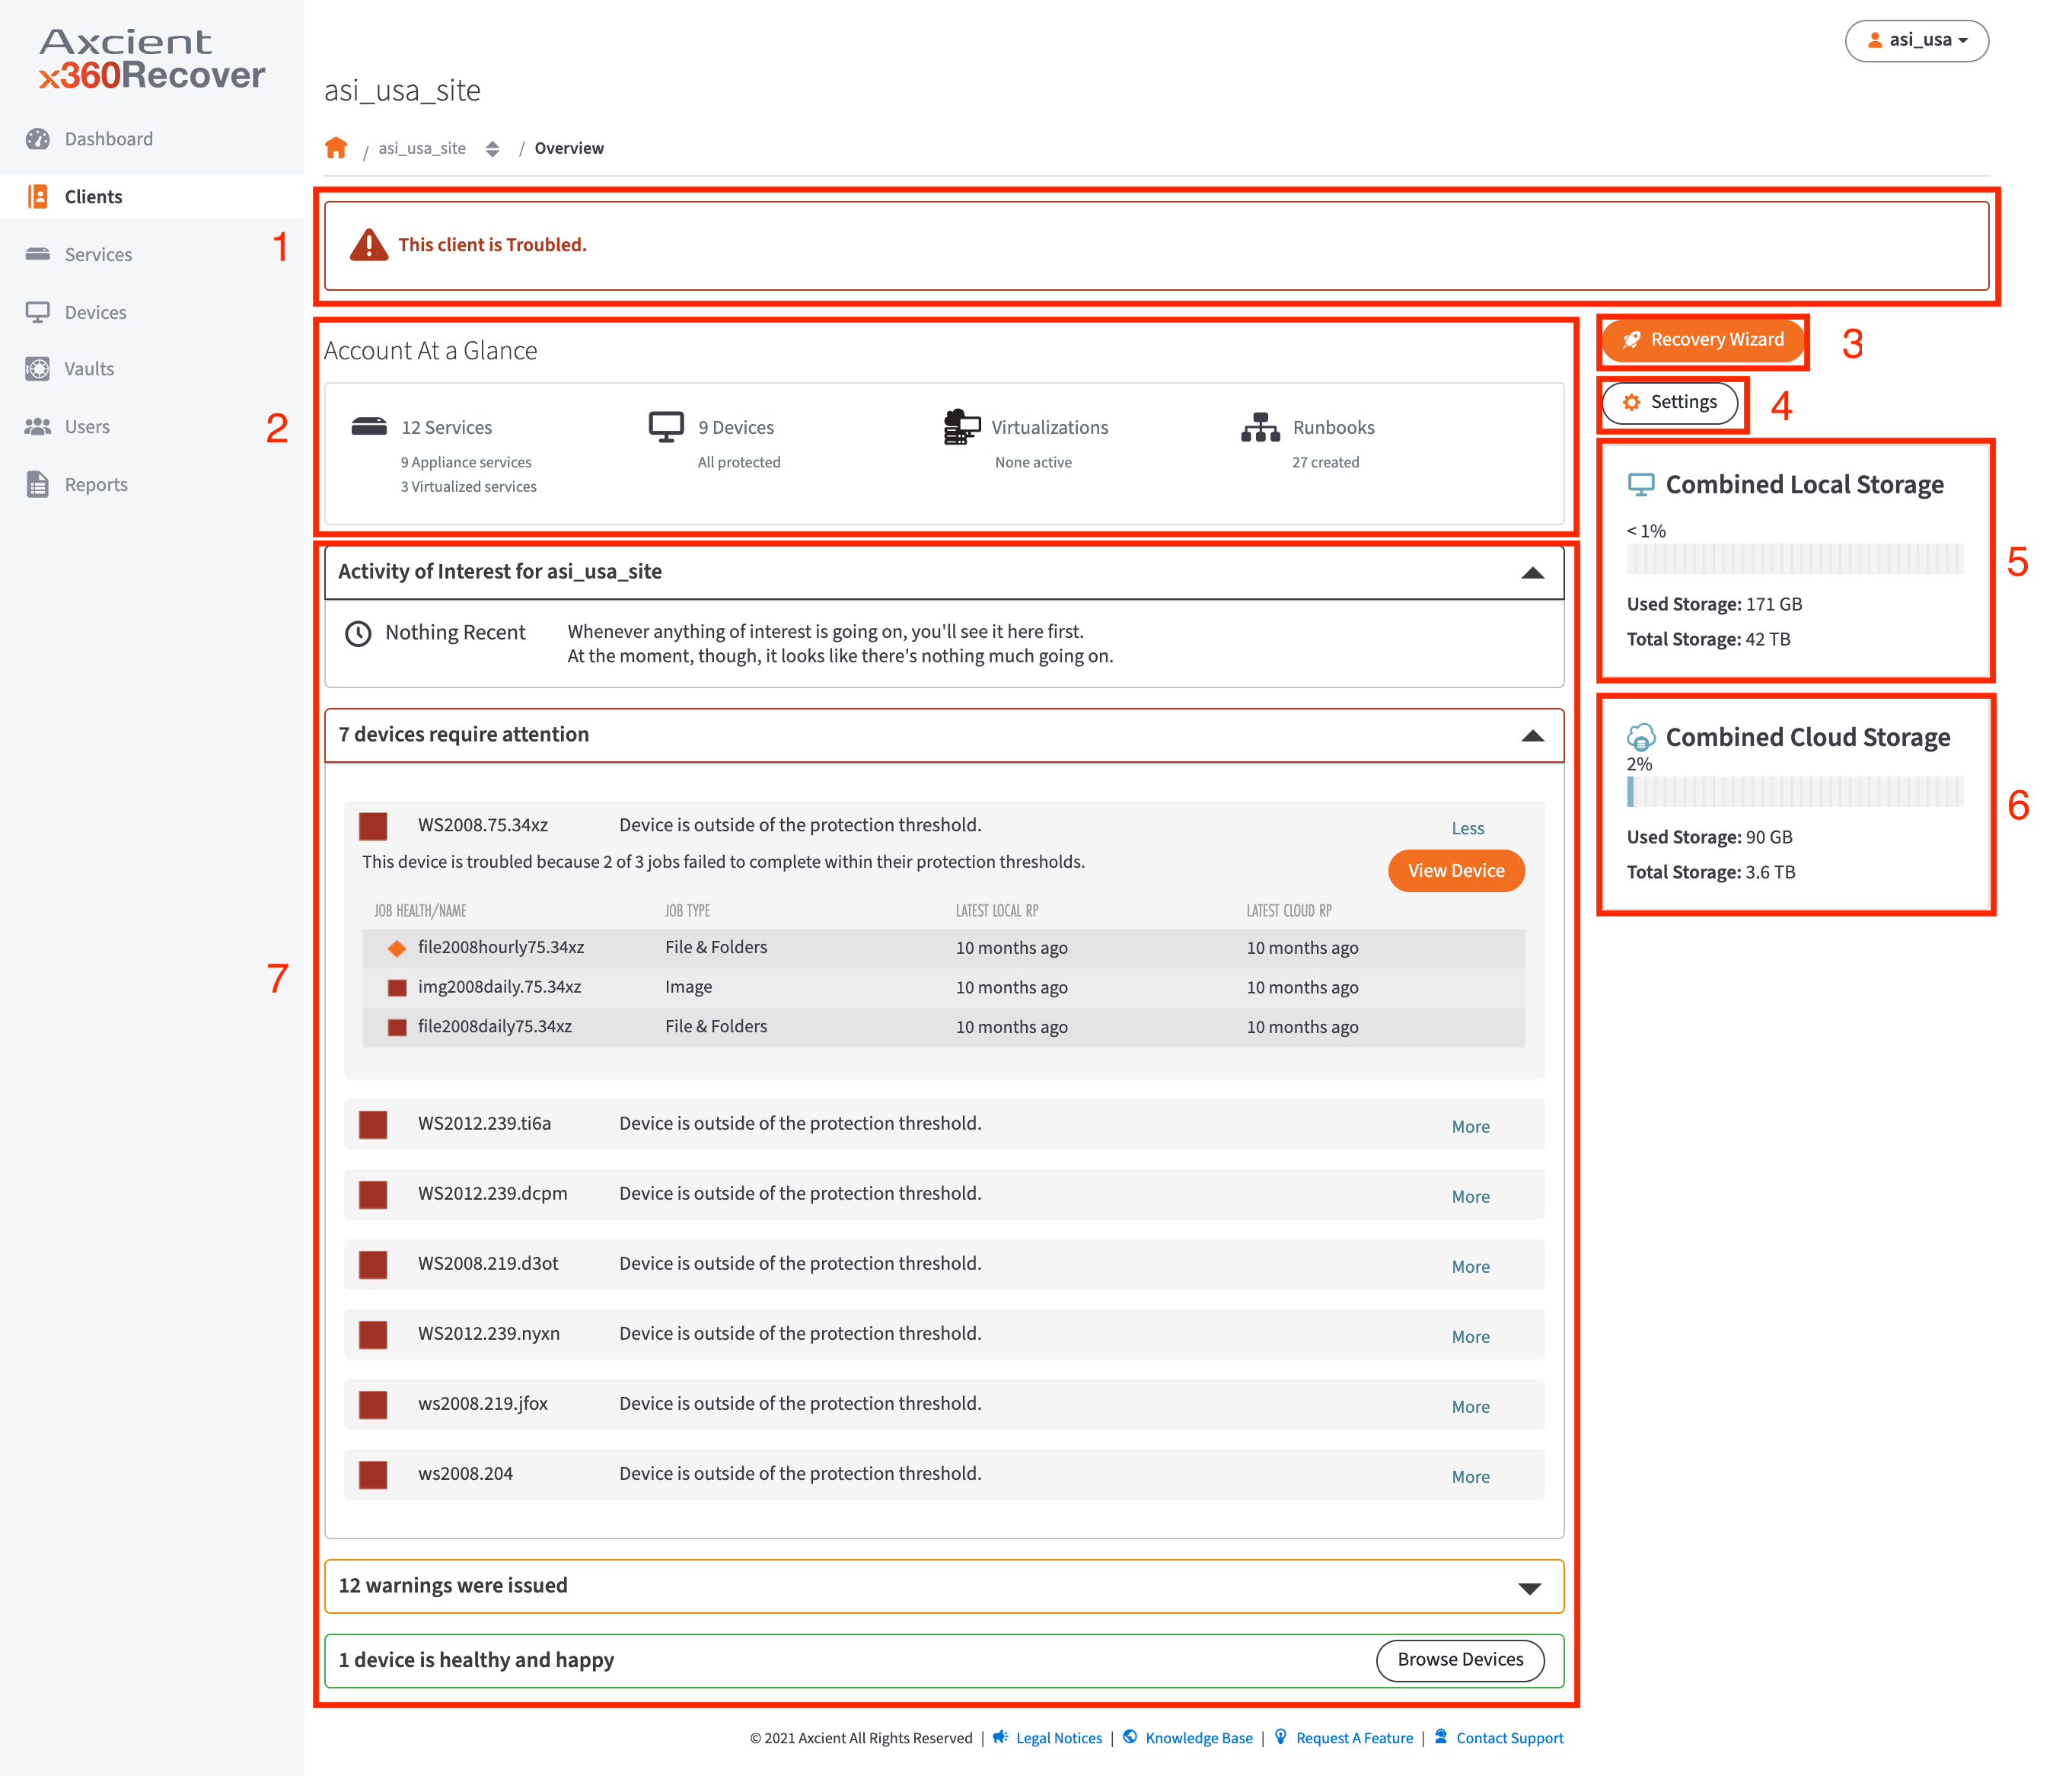Click Less to hide WS2008.75.34xz details
The height and width of the screenshot is (1776, 2072).
[x=1468, y=827]
